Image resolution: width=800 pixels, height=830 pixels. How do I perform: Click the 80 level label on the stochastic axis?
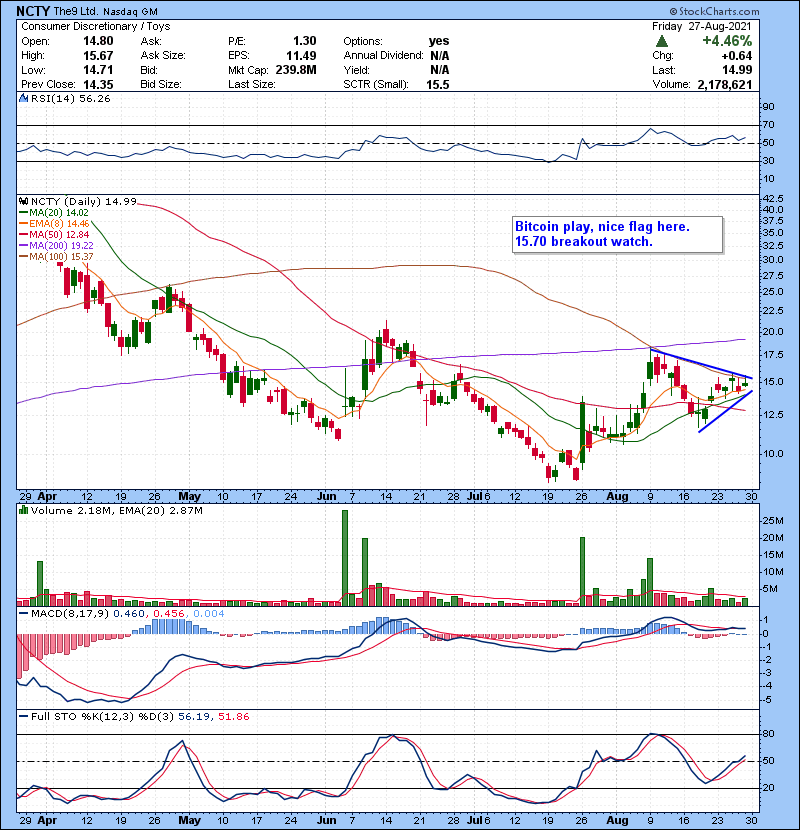(x=769, y=734)
